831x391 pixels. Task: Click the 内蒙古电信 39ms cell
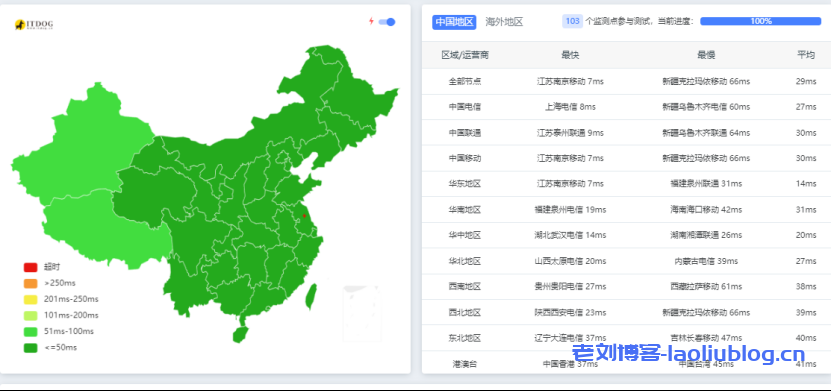click(706, 261)
